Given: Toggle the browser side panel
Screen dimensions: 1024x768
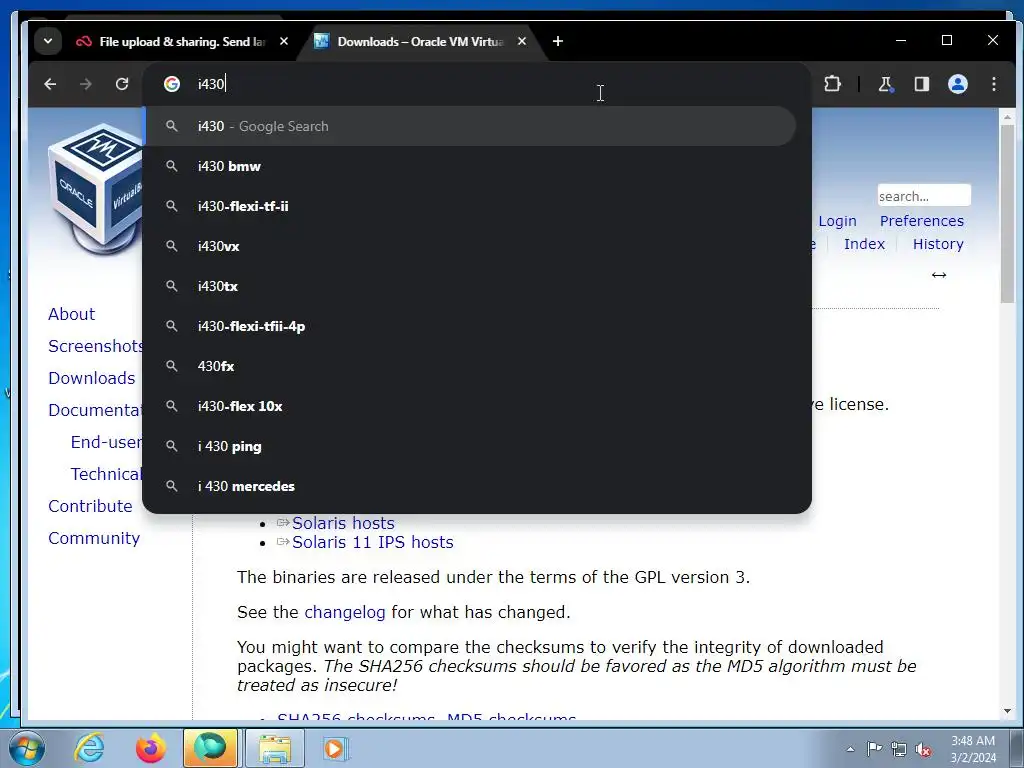Looking at the screenshot, I should click(x=921, y=84).
